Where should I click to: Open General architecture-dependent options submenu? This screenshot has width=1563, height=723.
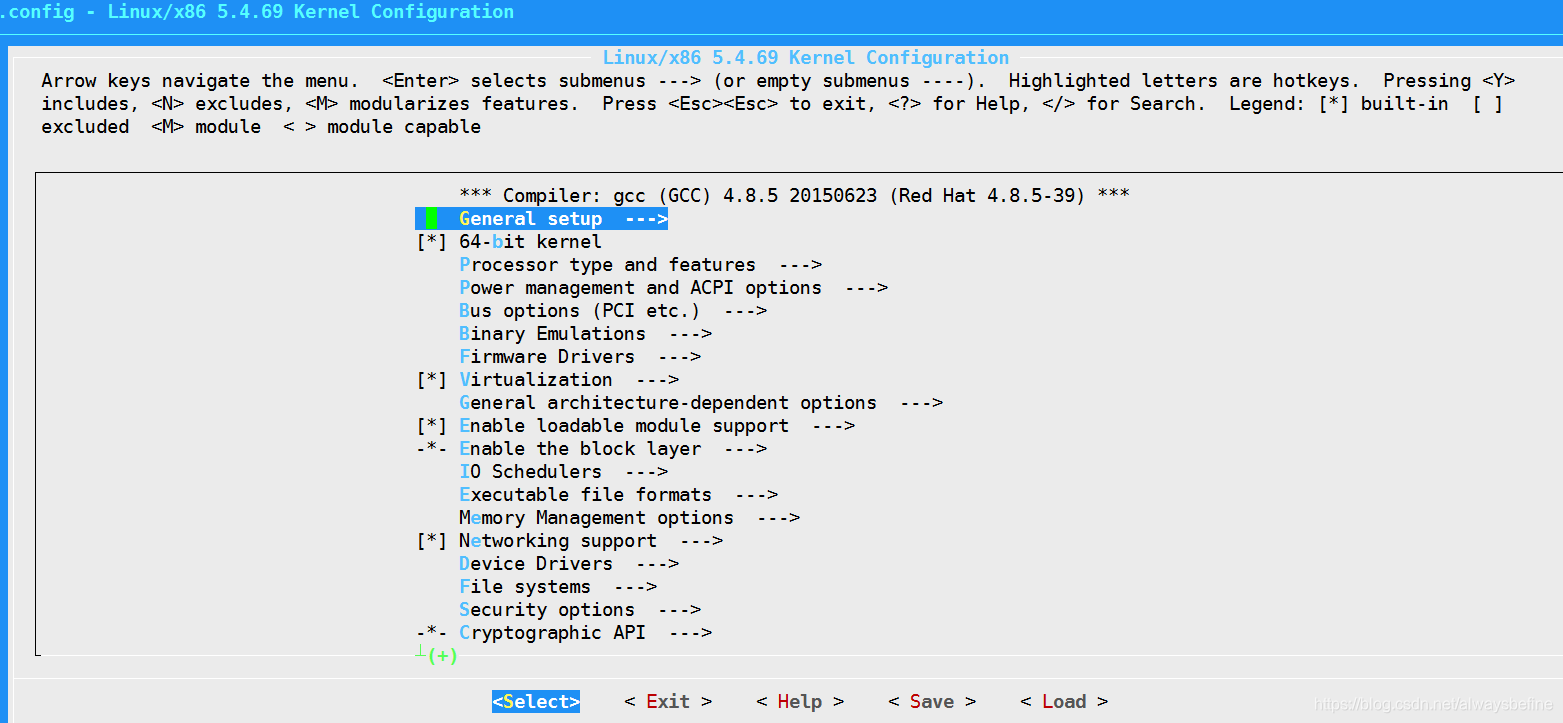point(701,403)
